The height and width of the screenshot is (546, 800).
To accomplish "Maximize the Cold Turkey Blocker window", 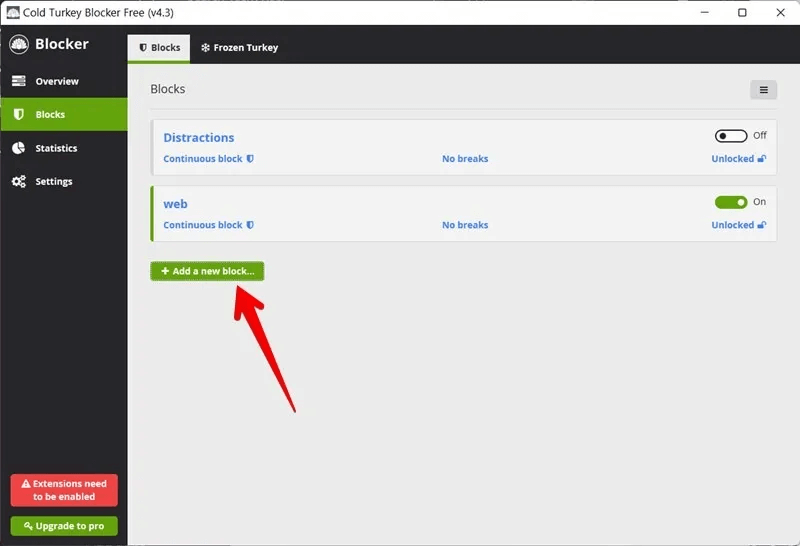I will click(x=742, y=12).
